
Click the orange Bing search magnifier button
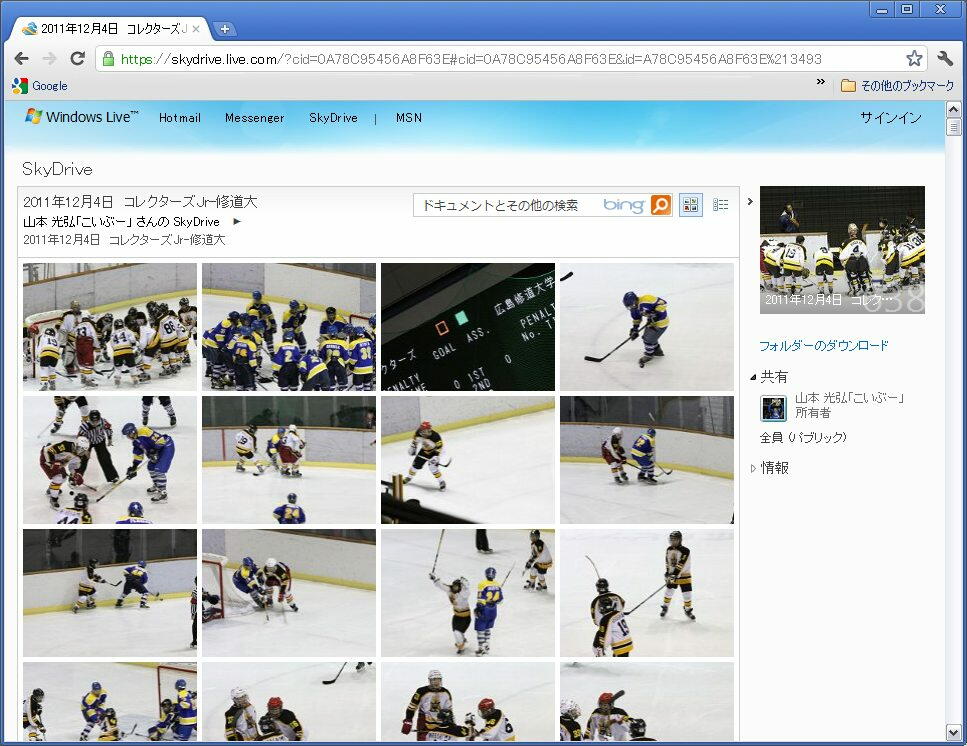(x=661, y=205)
